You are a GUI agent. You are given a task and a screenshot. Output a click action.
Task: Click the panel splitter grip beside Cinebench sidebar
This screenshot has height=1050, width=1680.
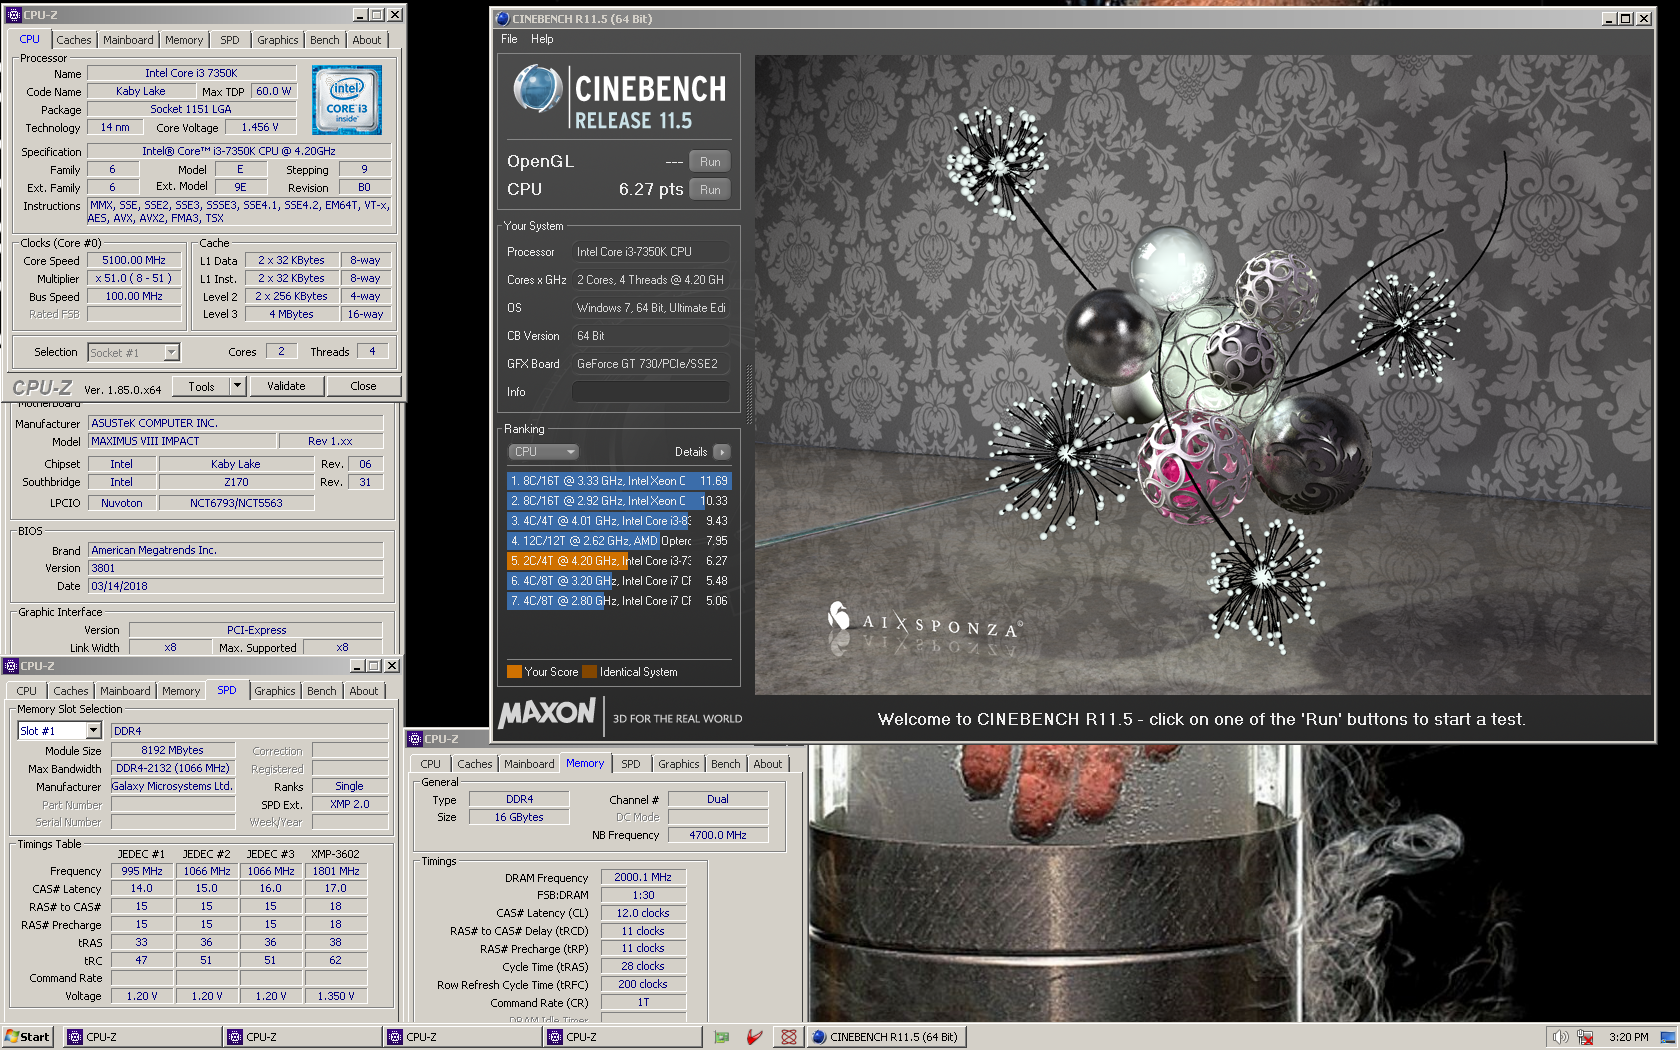click(x=748, y=395)
